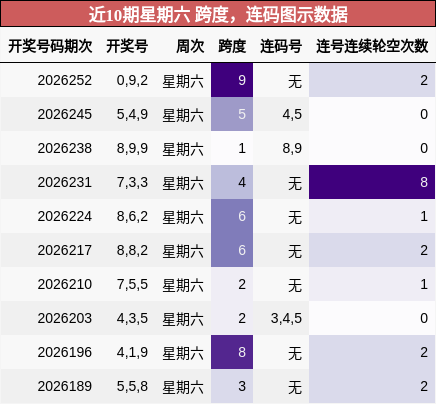Click the 连号连续轮空次数 column header
The image size is (436, 404).
(x=372, y=46)
